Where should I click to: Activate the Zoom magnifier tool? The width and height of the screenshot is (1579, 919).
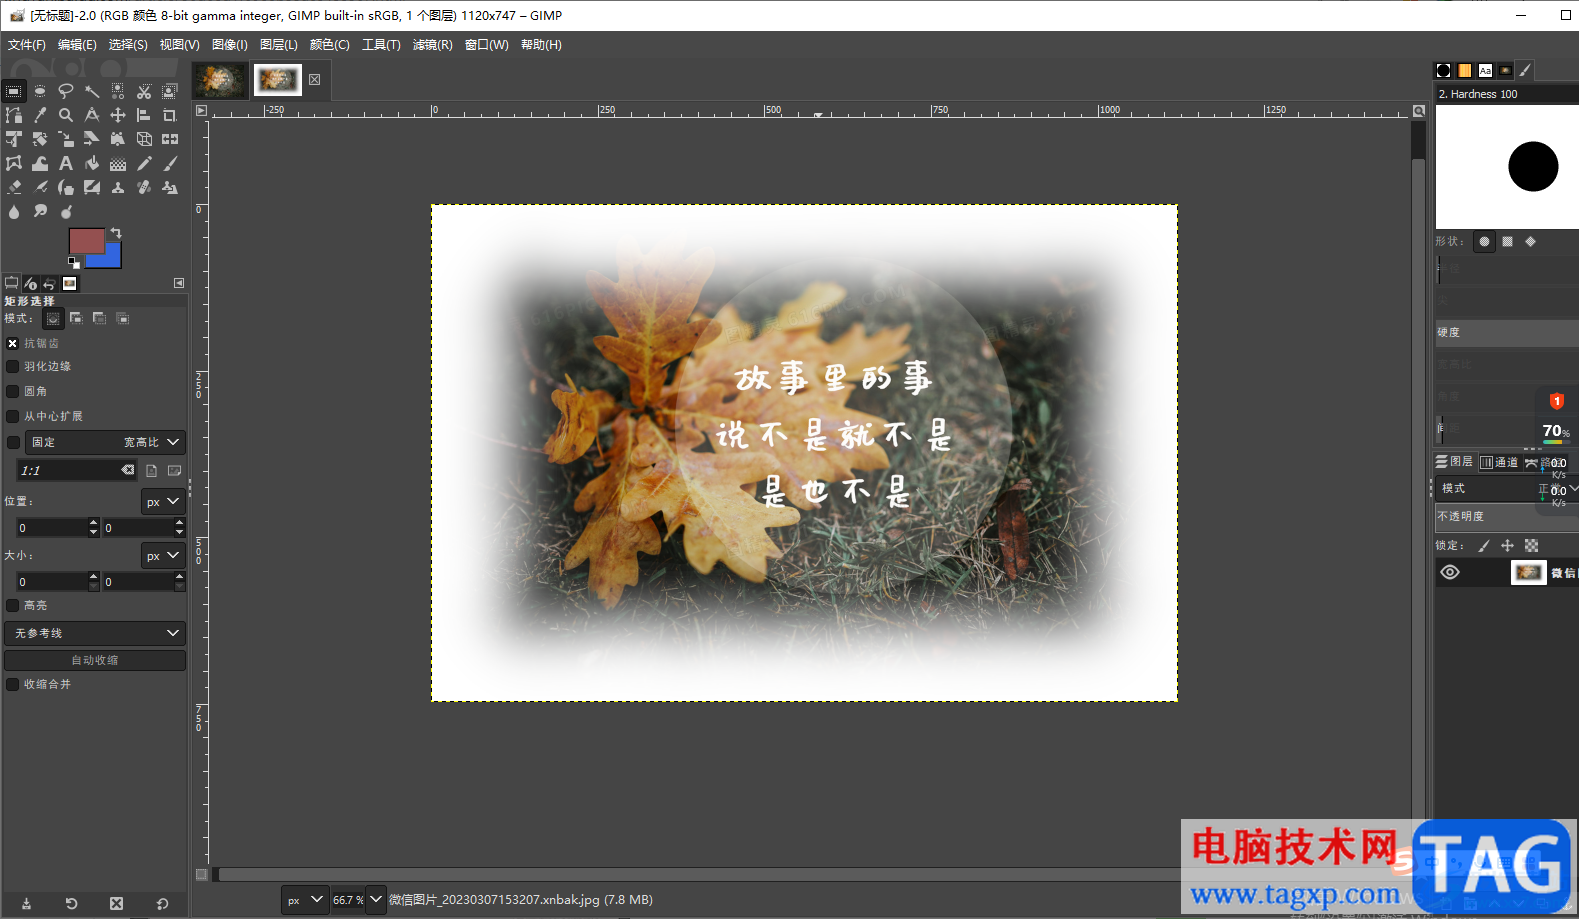[66, 115]
